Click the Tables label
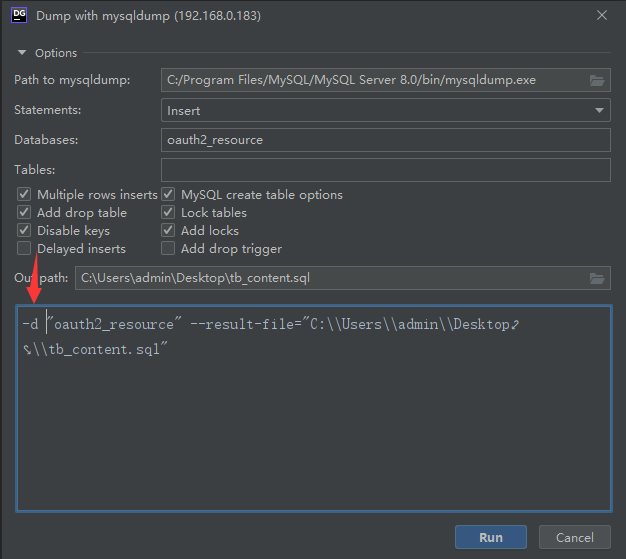This screenshot has height=559, width=626. pos(35,170)
